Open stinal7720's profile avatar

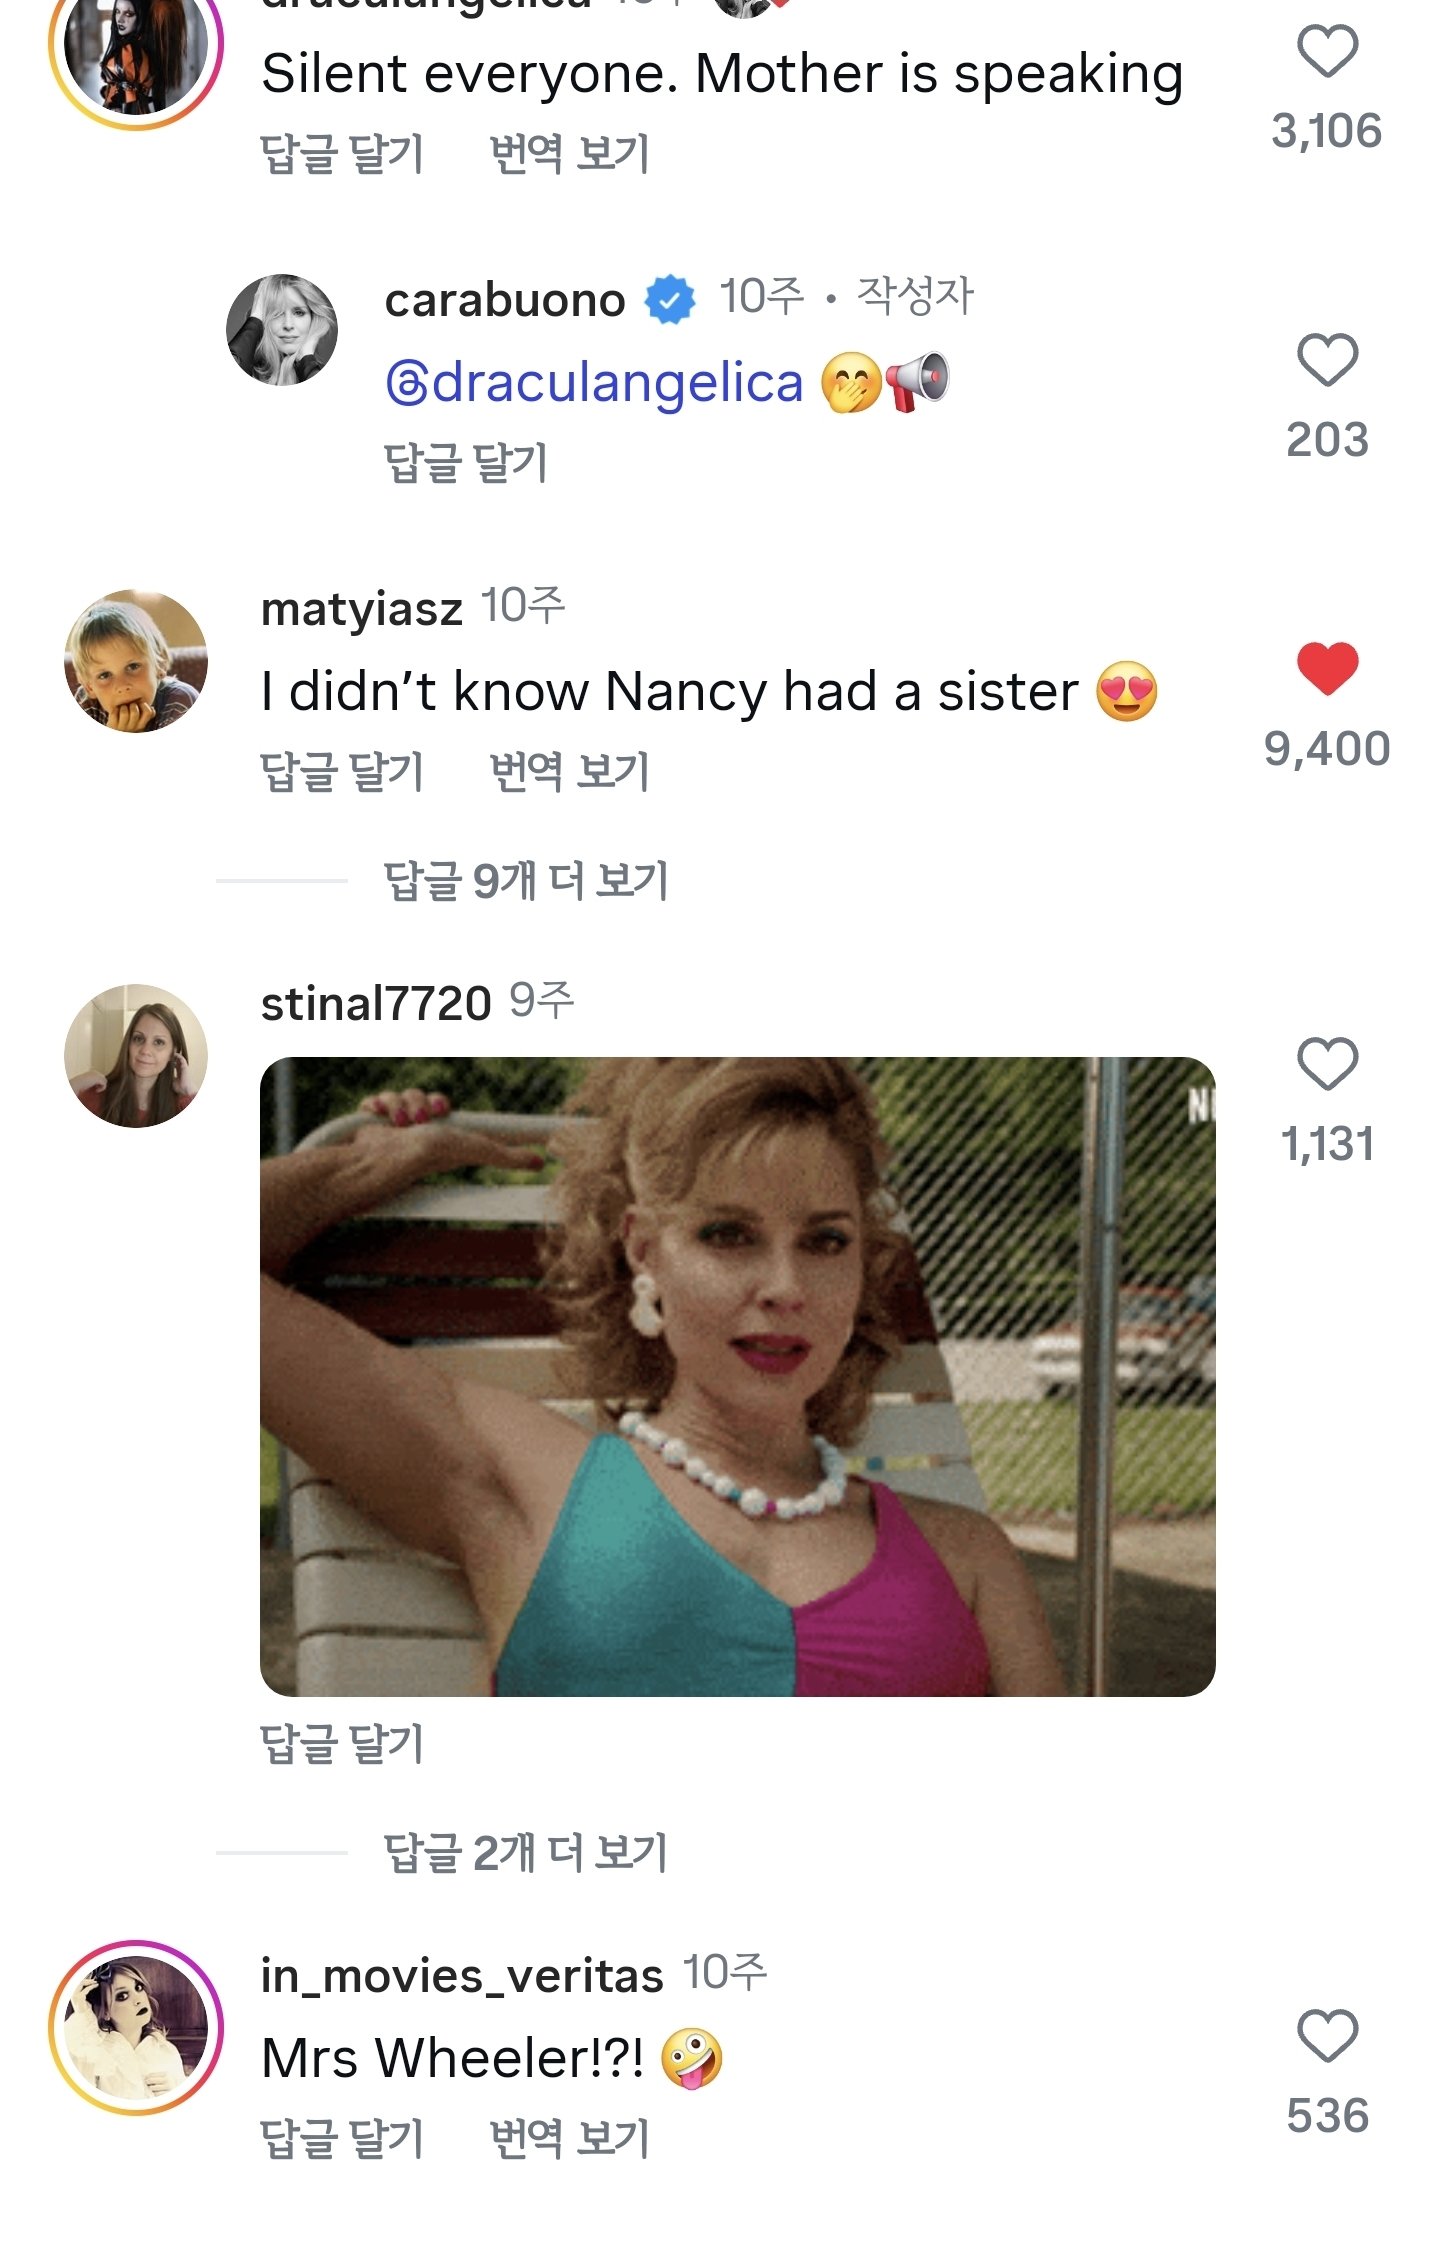pos(136,1056)
